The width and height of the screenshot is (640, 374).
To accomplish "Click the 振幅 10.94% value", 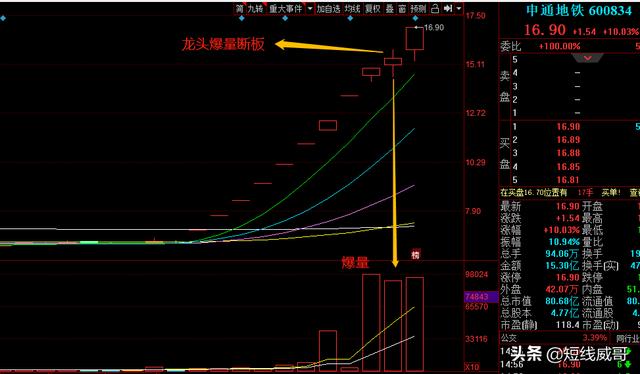I will tap(564, 242).
